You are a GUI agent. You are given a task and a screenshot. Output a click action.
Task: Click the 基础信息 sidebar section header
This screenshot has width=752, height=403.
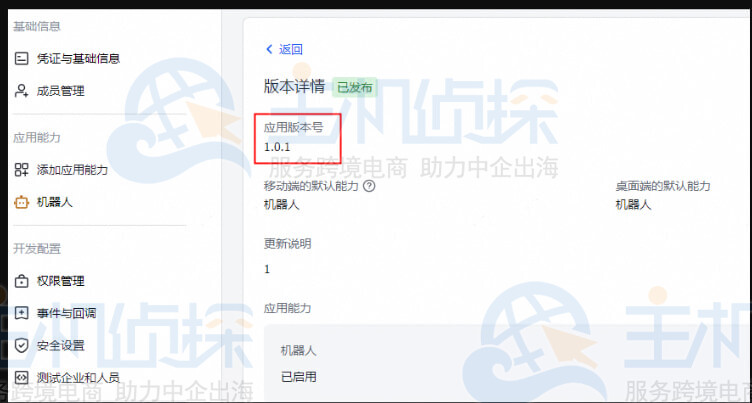point(37,26)
